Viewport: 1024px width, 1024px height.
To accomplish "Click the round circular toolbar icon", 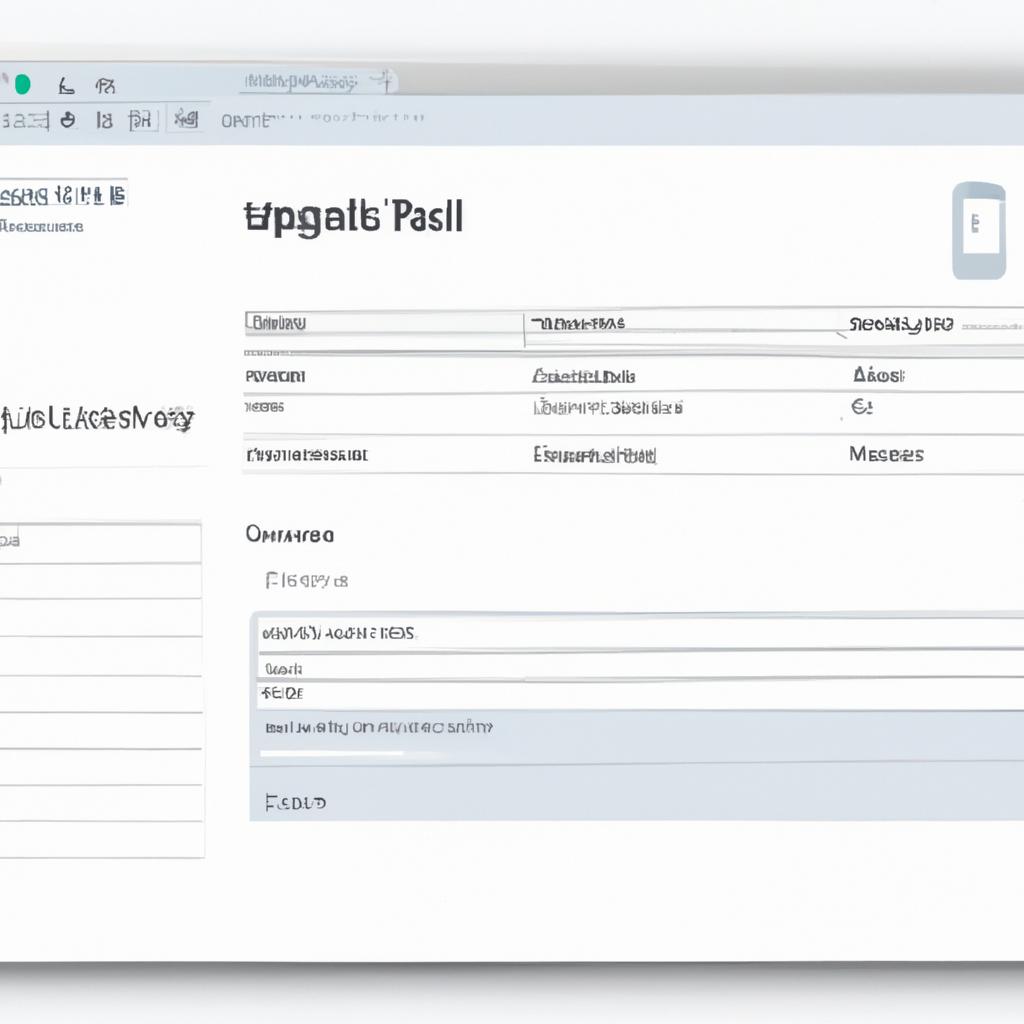I will click(68, 120).
